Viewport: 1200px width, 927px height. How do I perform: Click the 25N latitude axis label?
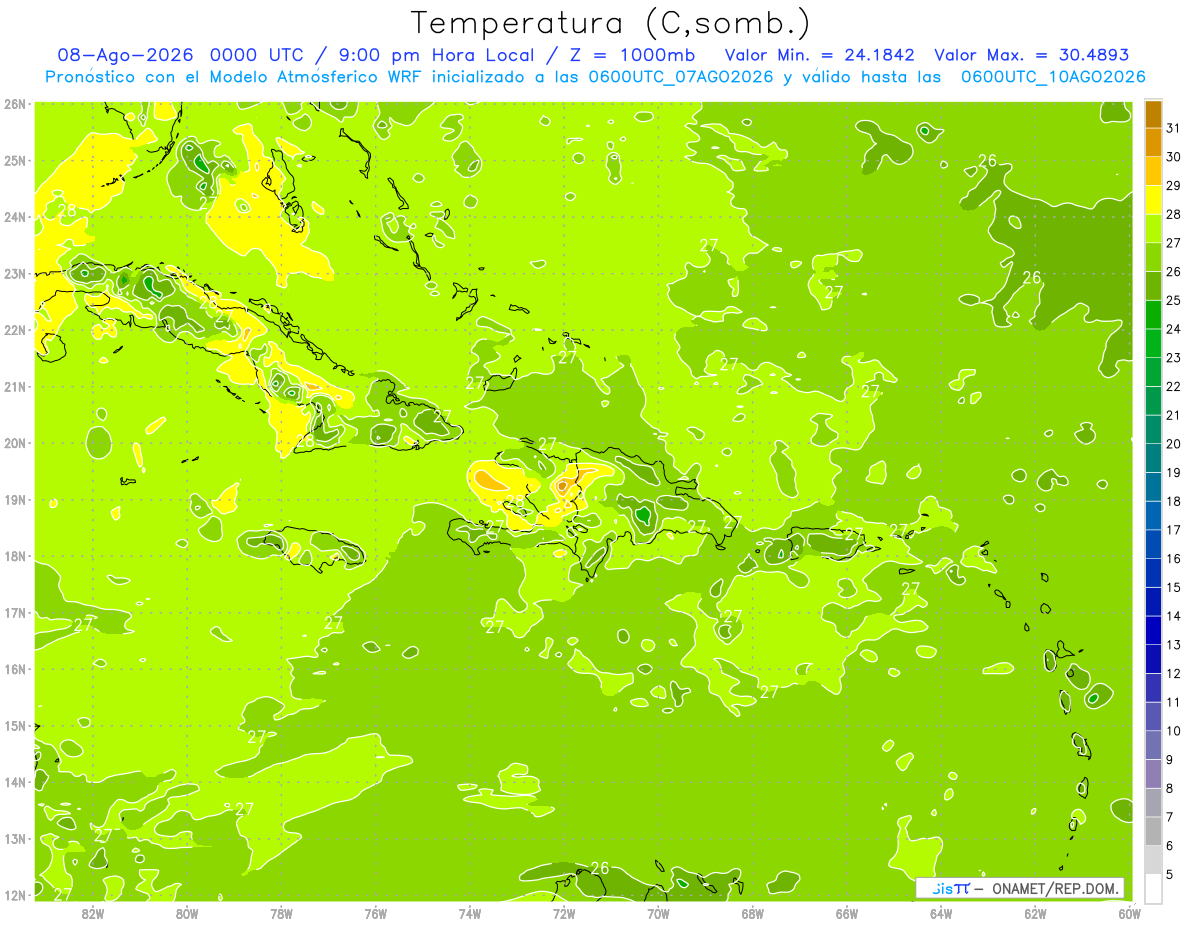15,161
